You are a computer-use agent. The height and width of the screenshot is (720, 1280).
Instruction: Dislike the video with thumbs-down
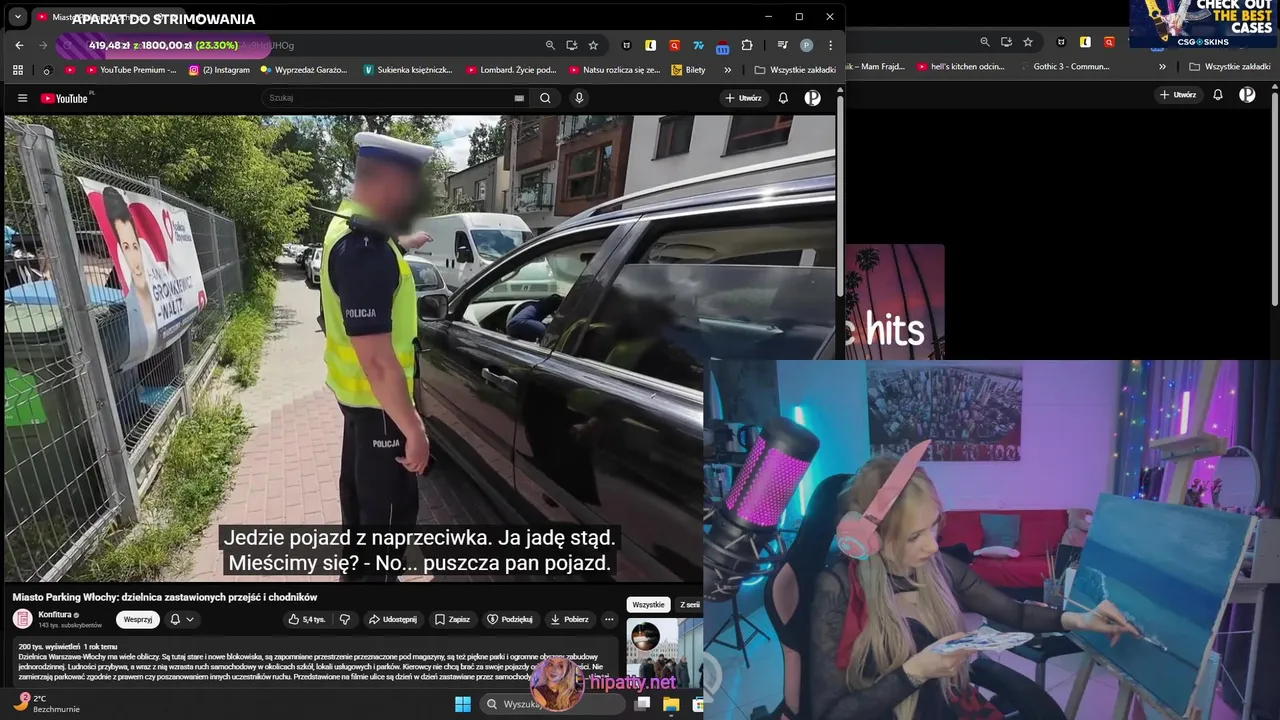[345, 619]
